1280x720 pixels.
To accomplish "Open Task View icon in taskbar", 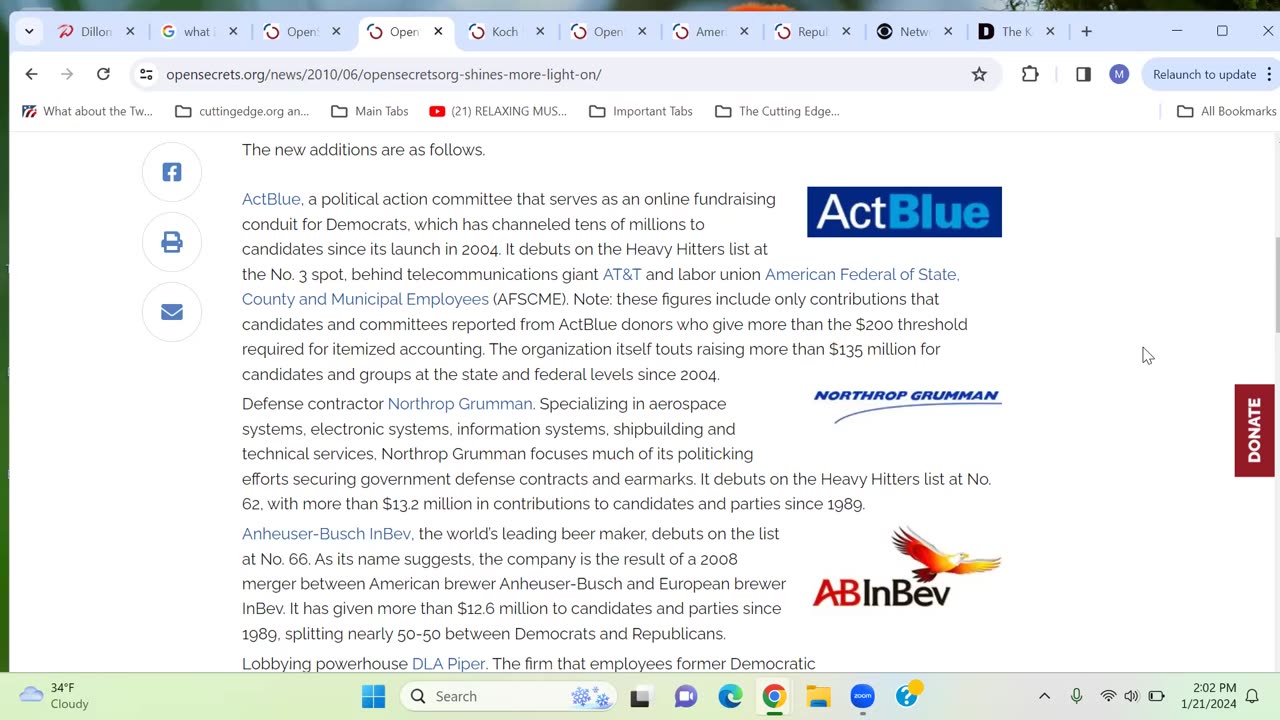I will [641, 696].
